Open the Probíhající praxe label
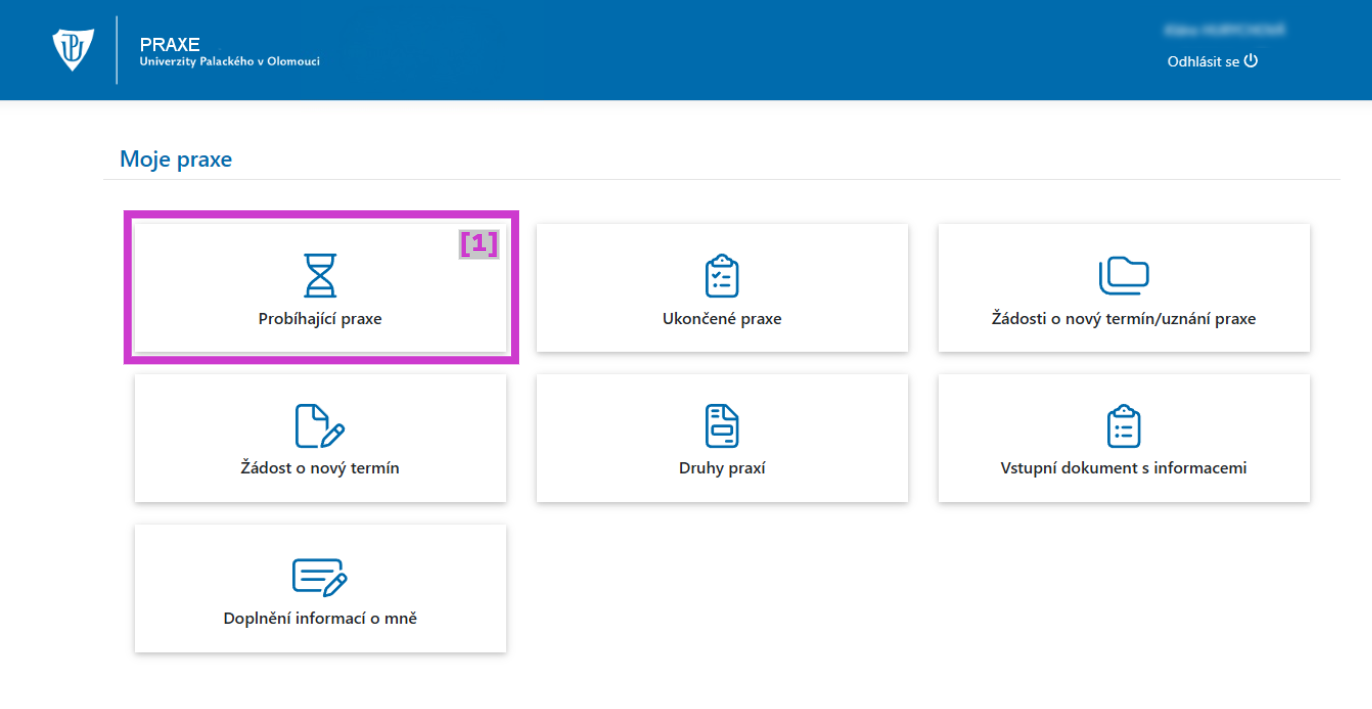The image size is (1372, 709). [320, 320]
